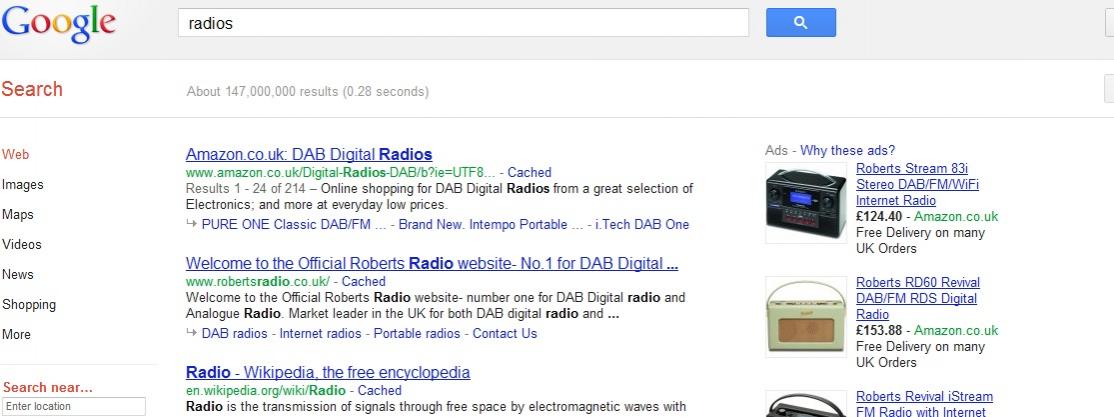Open Cached link for the Wikipedia result

point(379,390)
